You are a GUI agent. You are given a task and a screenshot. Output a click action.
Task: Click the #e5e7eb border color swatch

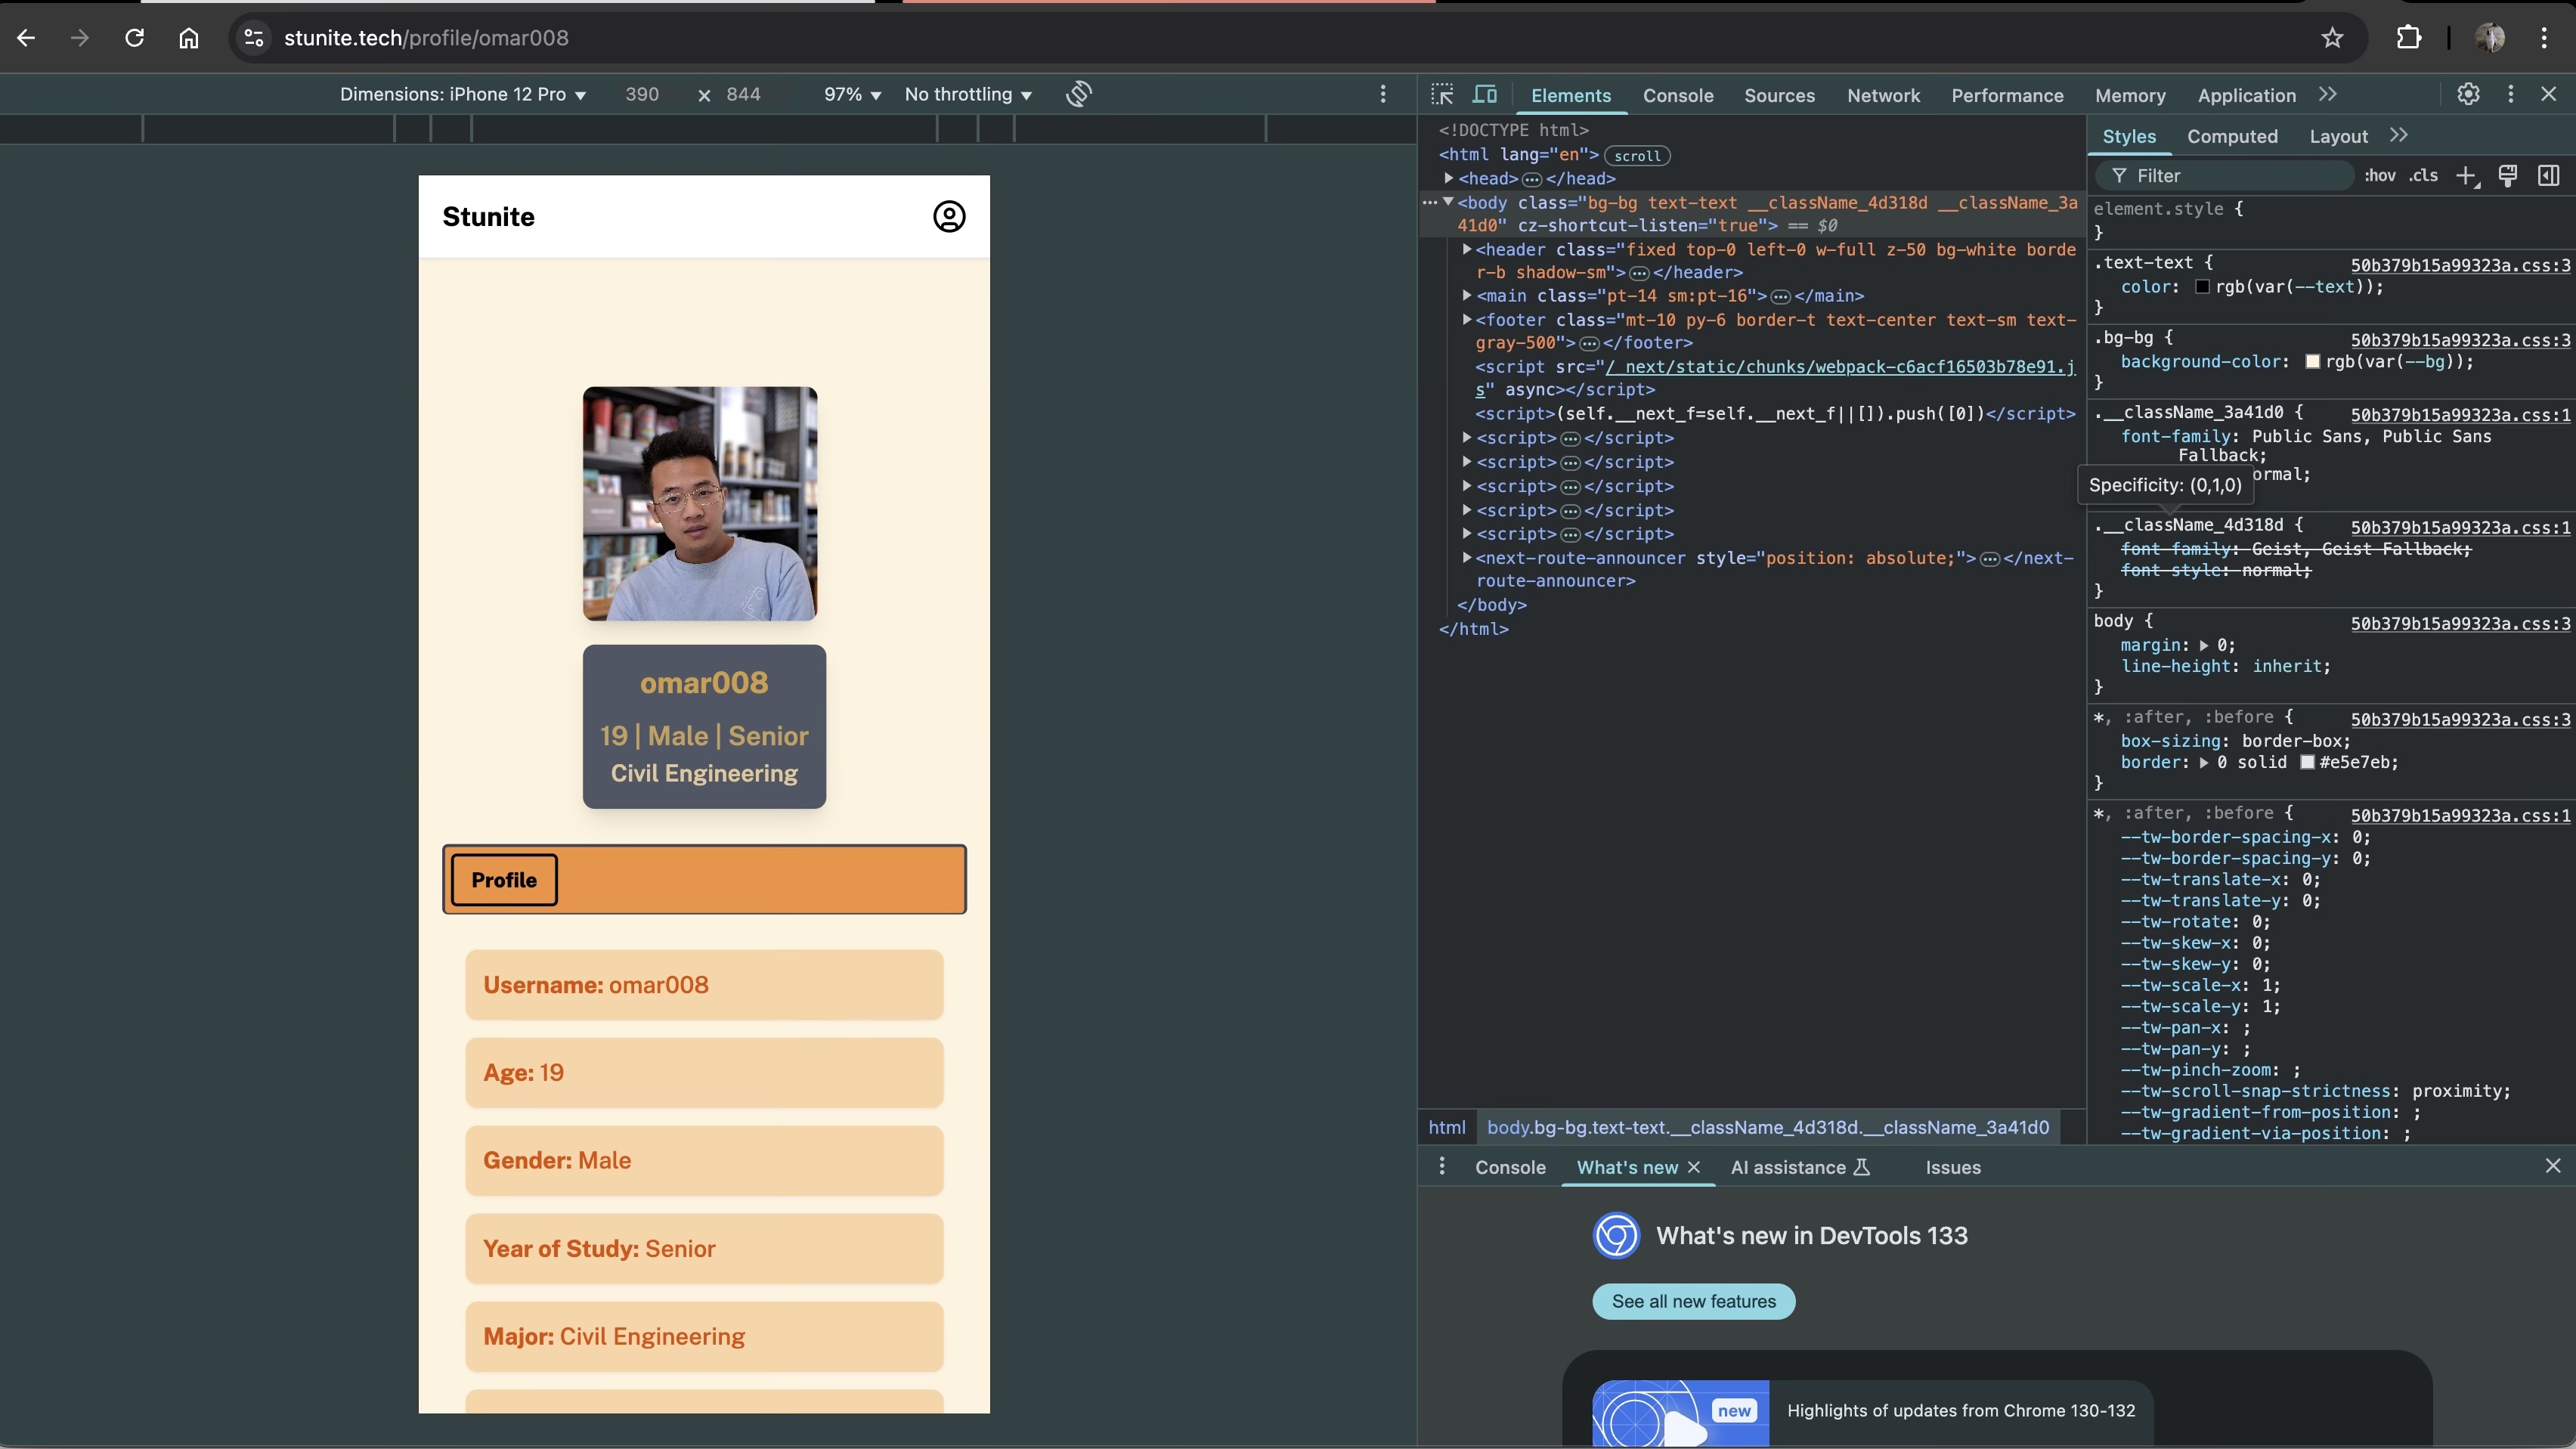(2307, 762)
